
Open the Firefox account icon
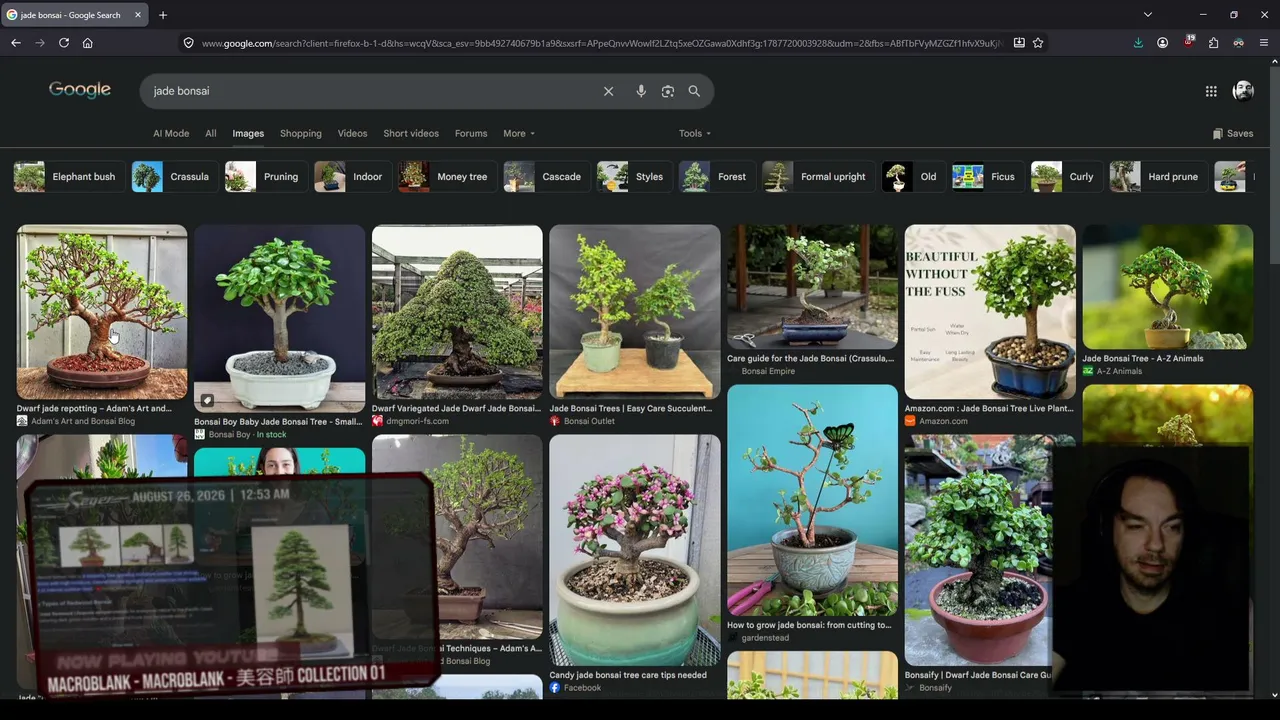click(x=1163, y=43)
